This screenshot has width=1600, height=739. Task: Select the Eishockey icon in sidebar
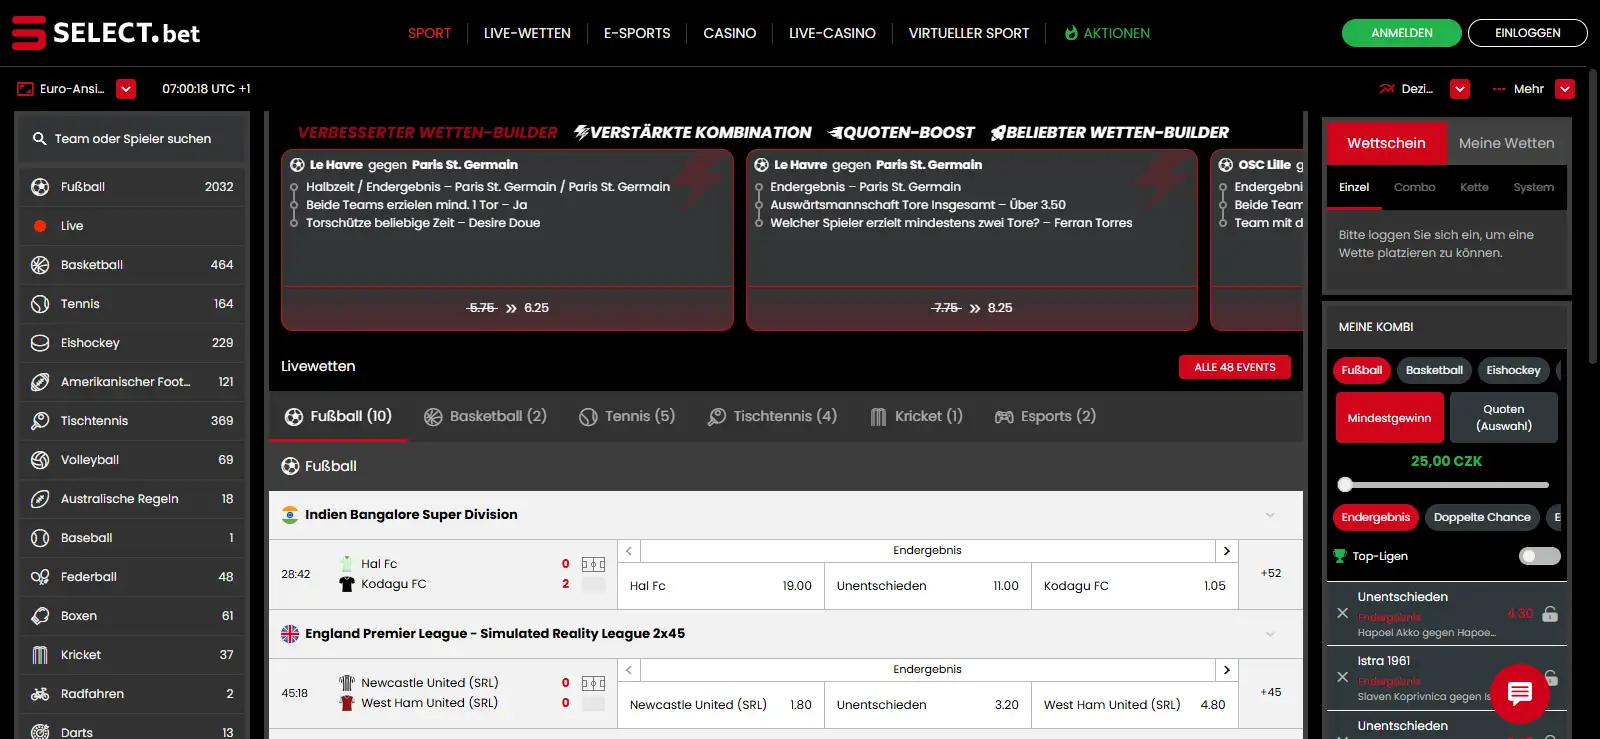coord(40,343)
